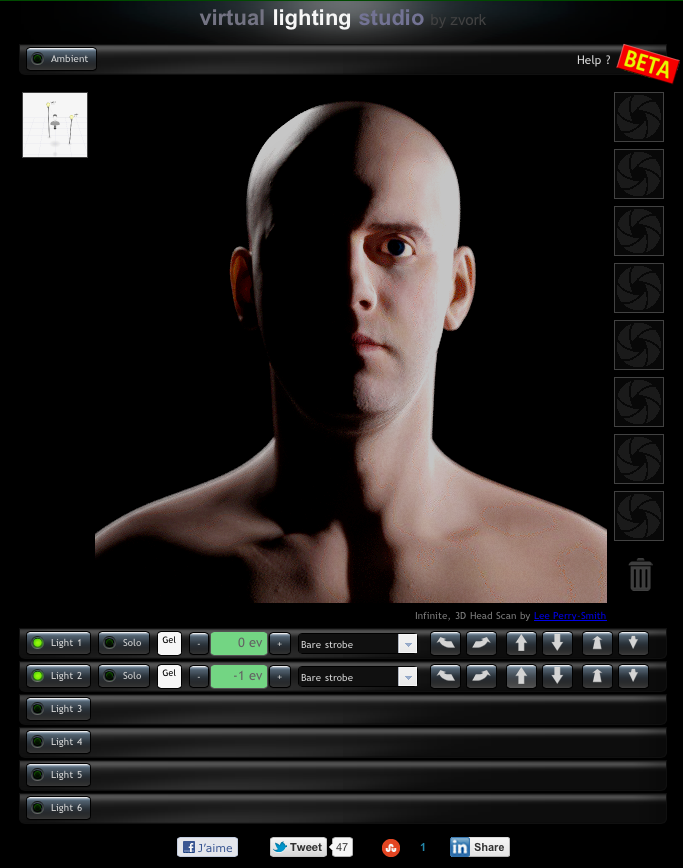Solo Light 2
683x868 pixels.
coord(124,676)
